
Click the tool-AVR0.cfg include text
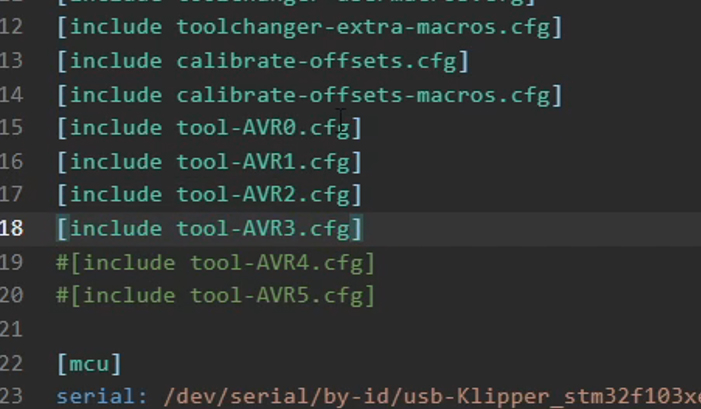pos(209,128)
